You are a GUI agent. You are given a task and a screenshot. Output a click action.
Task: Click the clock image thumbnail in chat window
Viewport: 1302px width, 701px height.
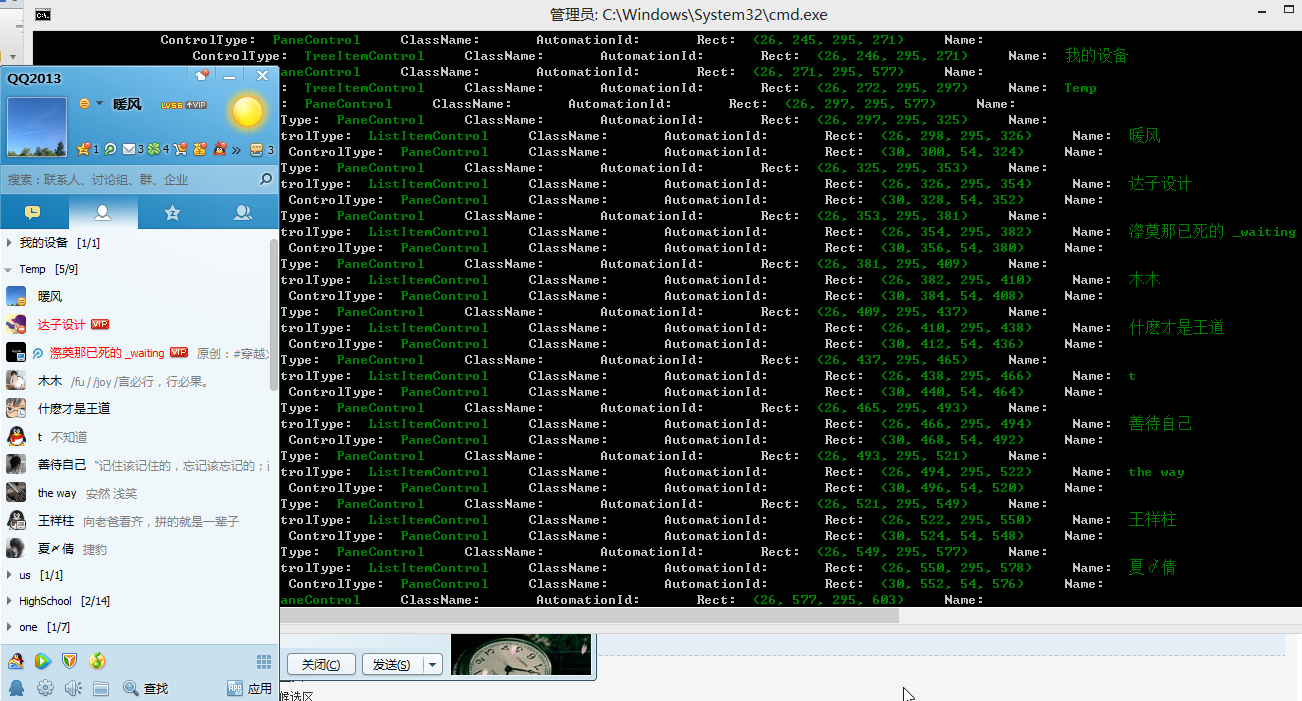point(521,654)
